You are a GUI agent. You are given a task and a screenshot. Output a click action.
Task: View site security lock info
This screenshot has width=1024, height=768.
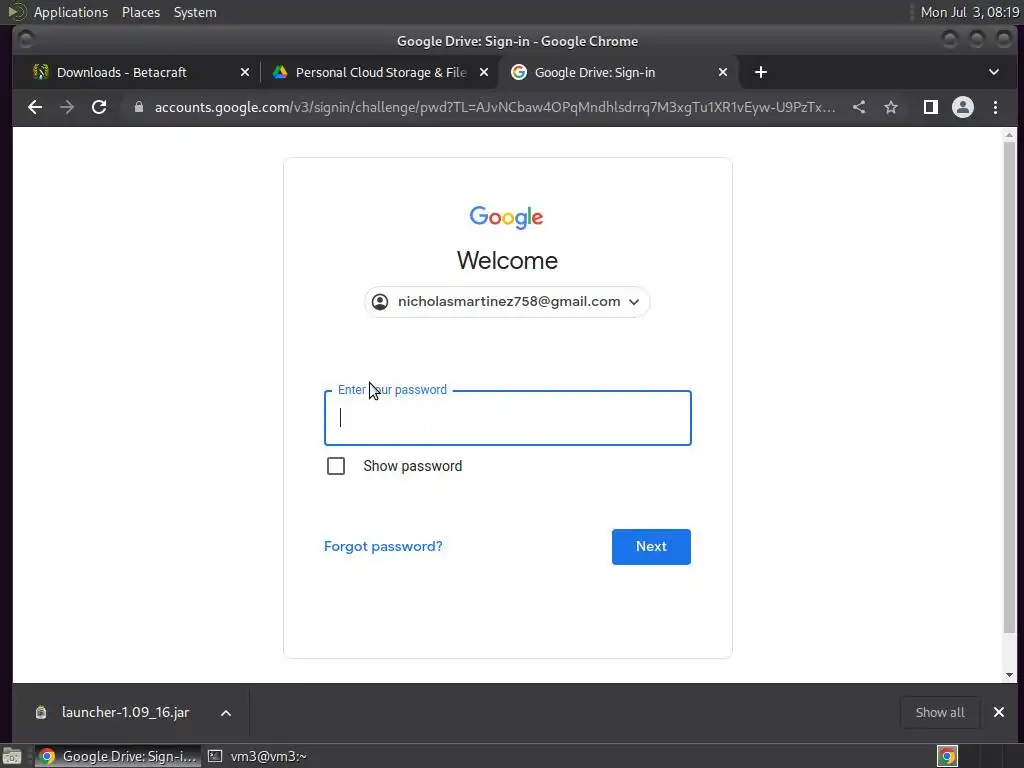point(138,107)
